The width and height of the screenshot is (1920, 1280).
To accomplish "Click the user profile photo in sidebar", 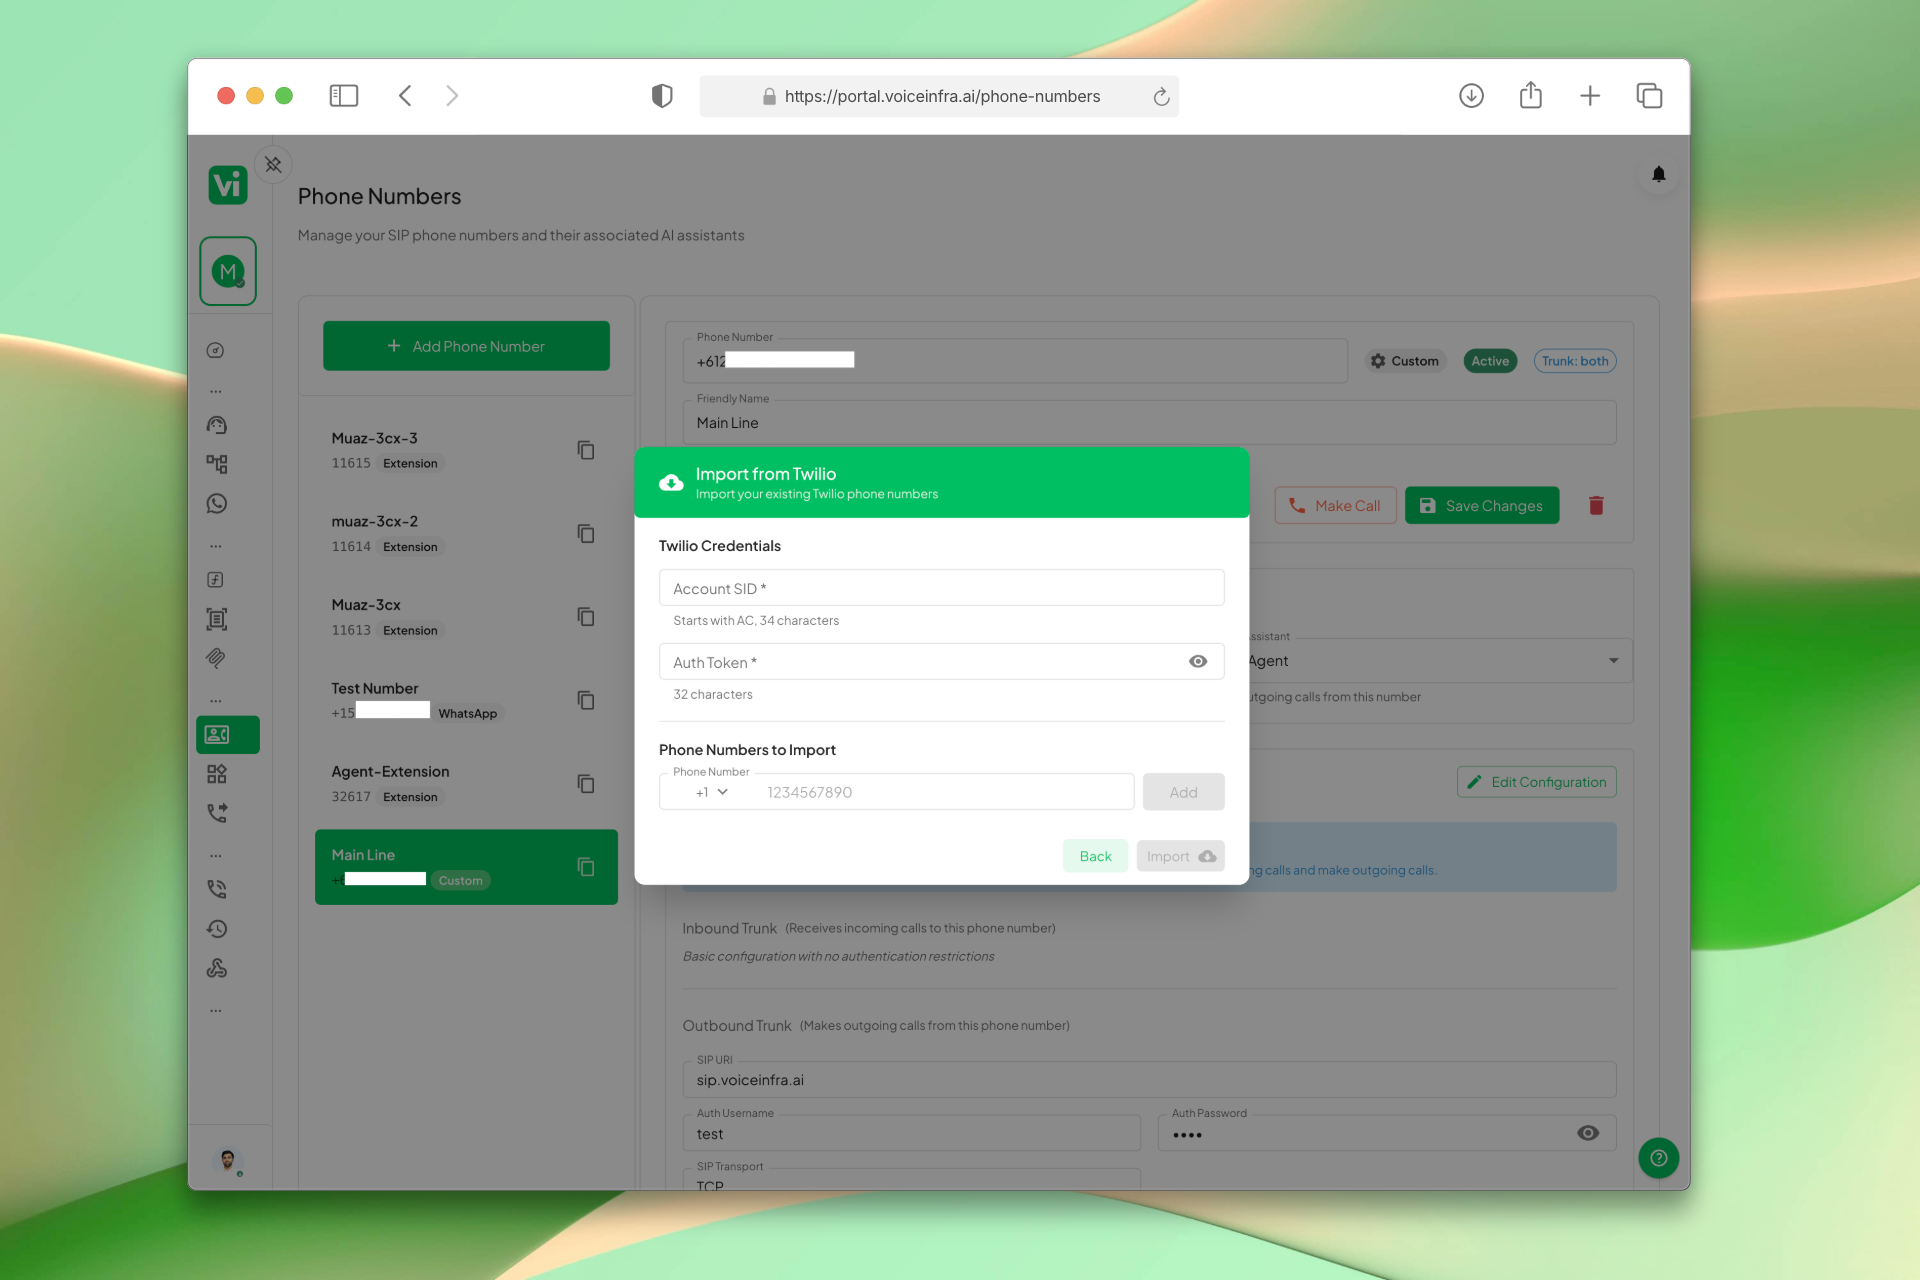I will tap(228, 1160).
